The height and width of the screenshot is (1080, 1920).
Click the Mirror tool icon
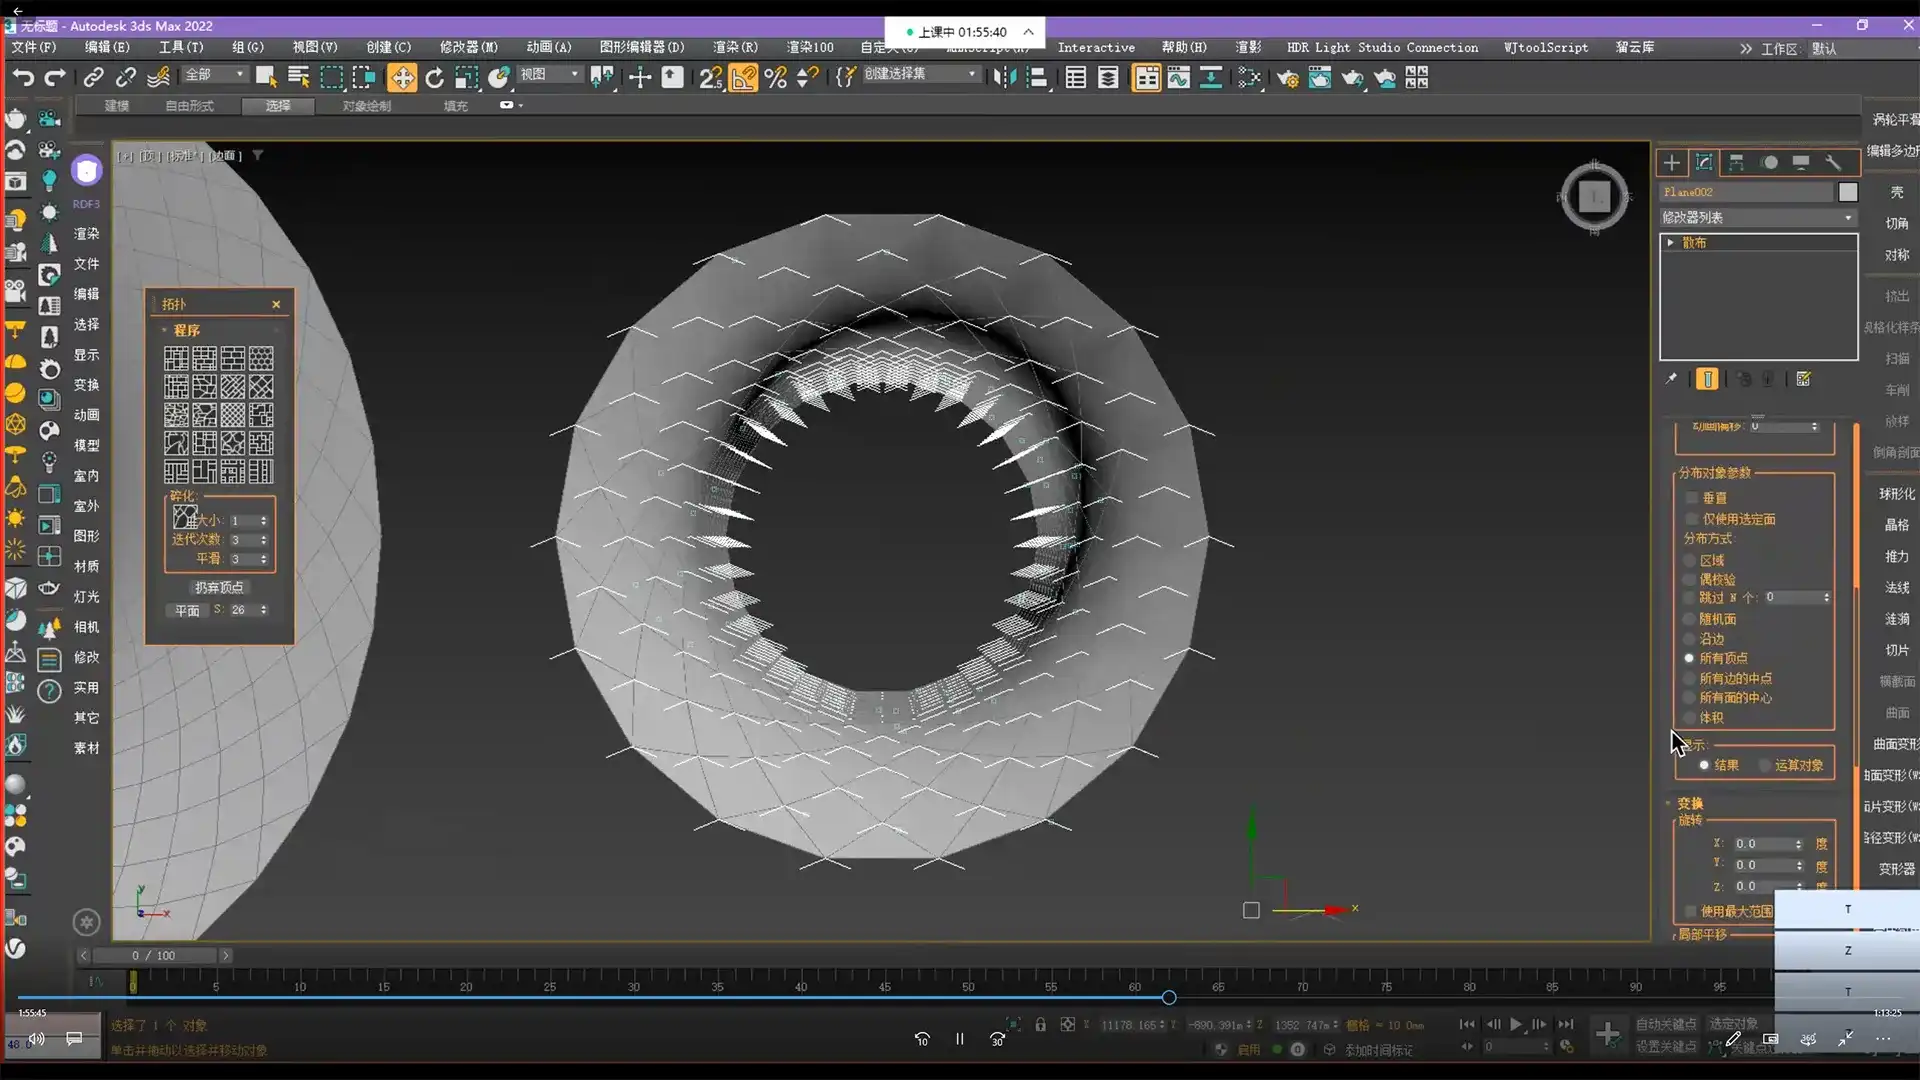1003,77
